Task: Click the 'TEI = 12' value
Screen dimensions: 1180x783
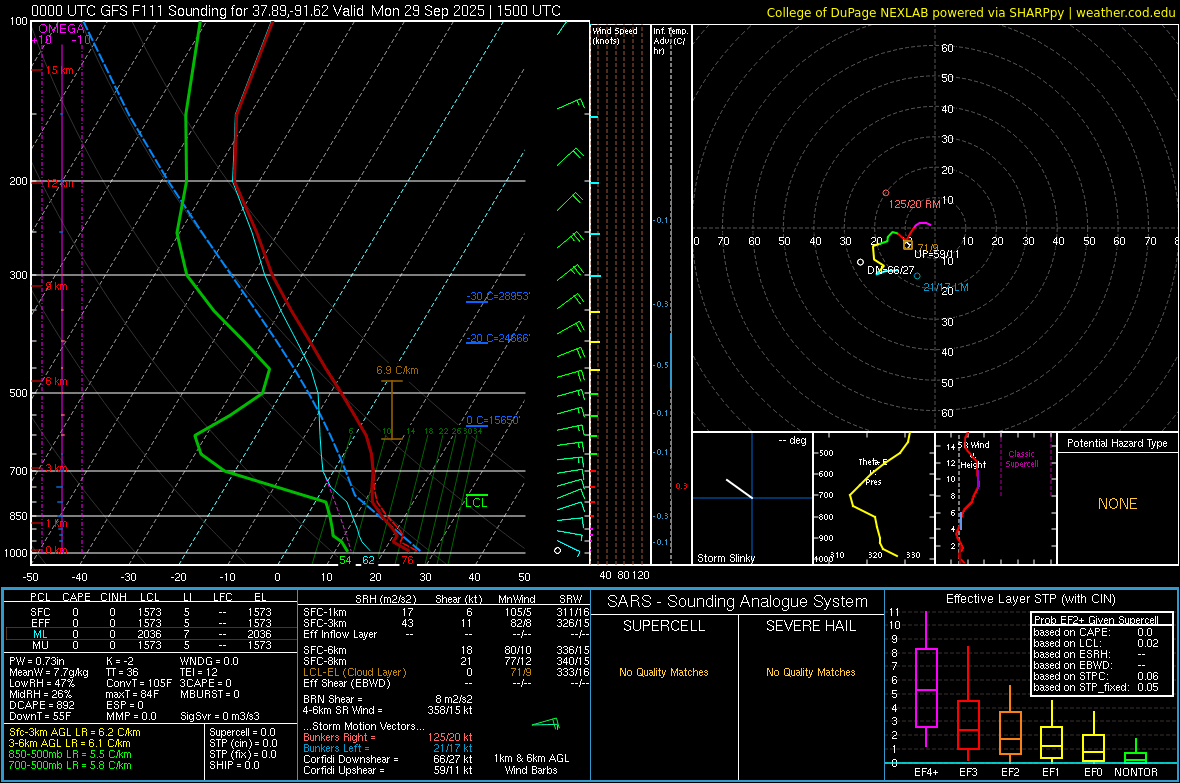Action: click(199, 672)
